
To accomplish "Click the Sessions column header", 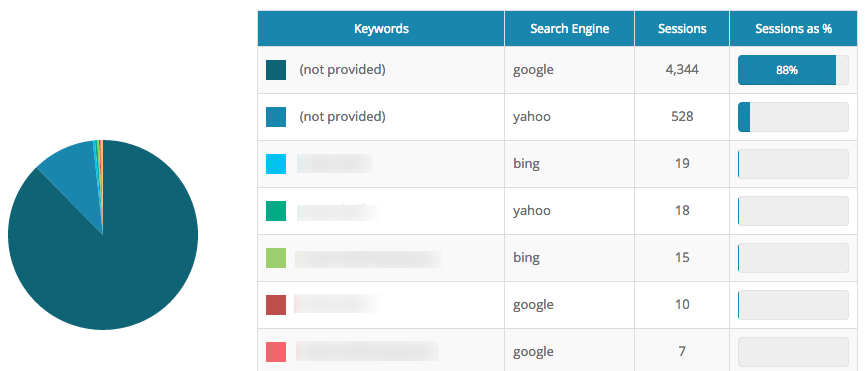I will click(682, 29).
